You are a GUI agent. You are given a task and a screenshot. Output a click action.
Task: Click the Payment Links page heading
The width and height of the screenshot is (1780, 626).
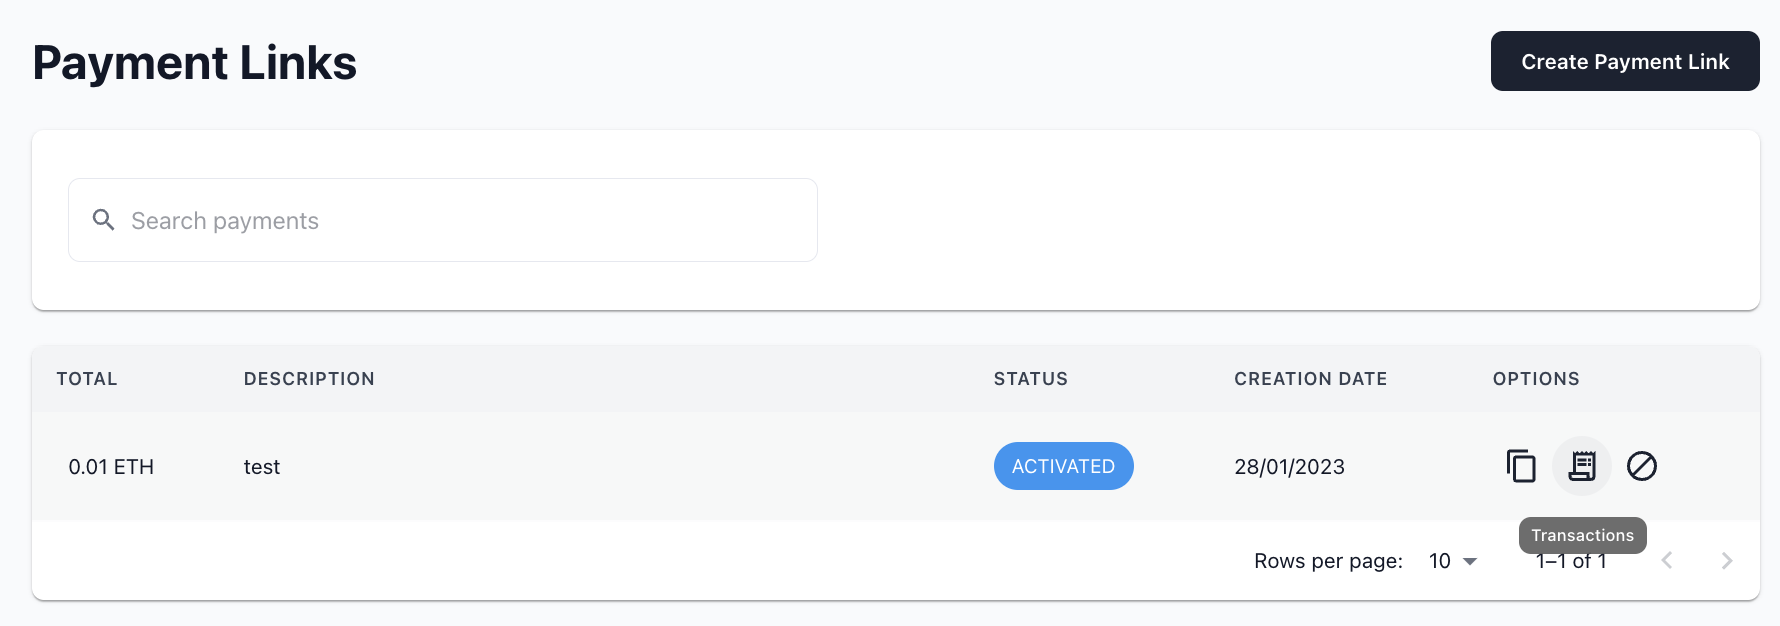[x=195, y=63]
